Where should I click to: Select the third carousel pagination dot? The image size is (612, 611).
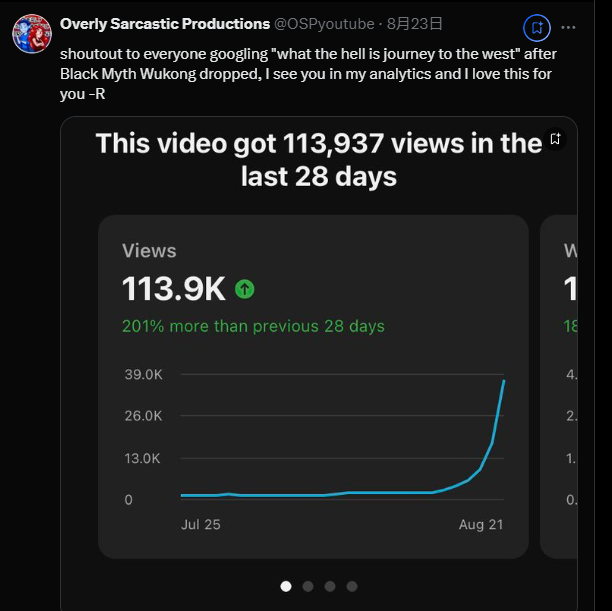pyautogui.click(x=330, y=586)
